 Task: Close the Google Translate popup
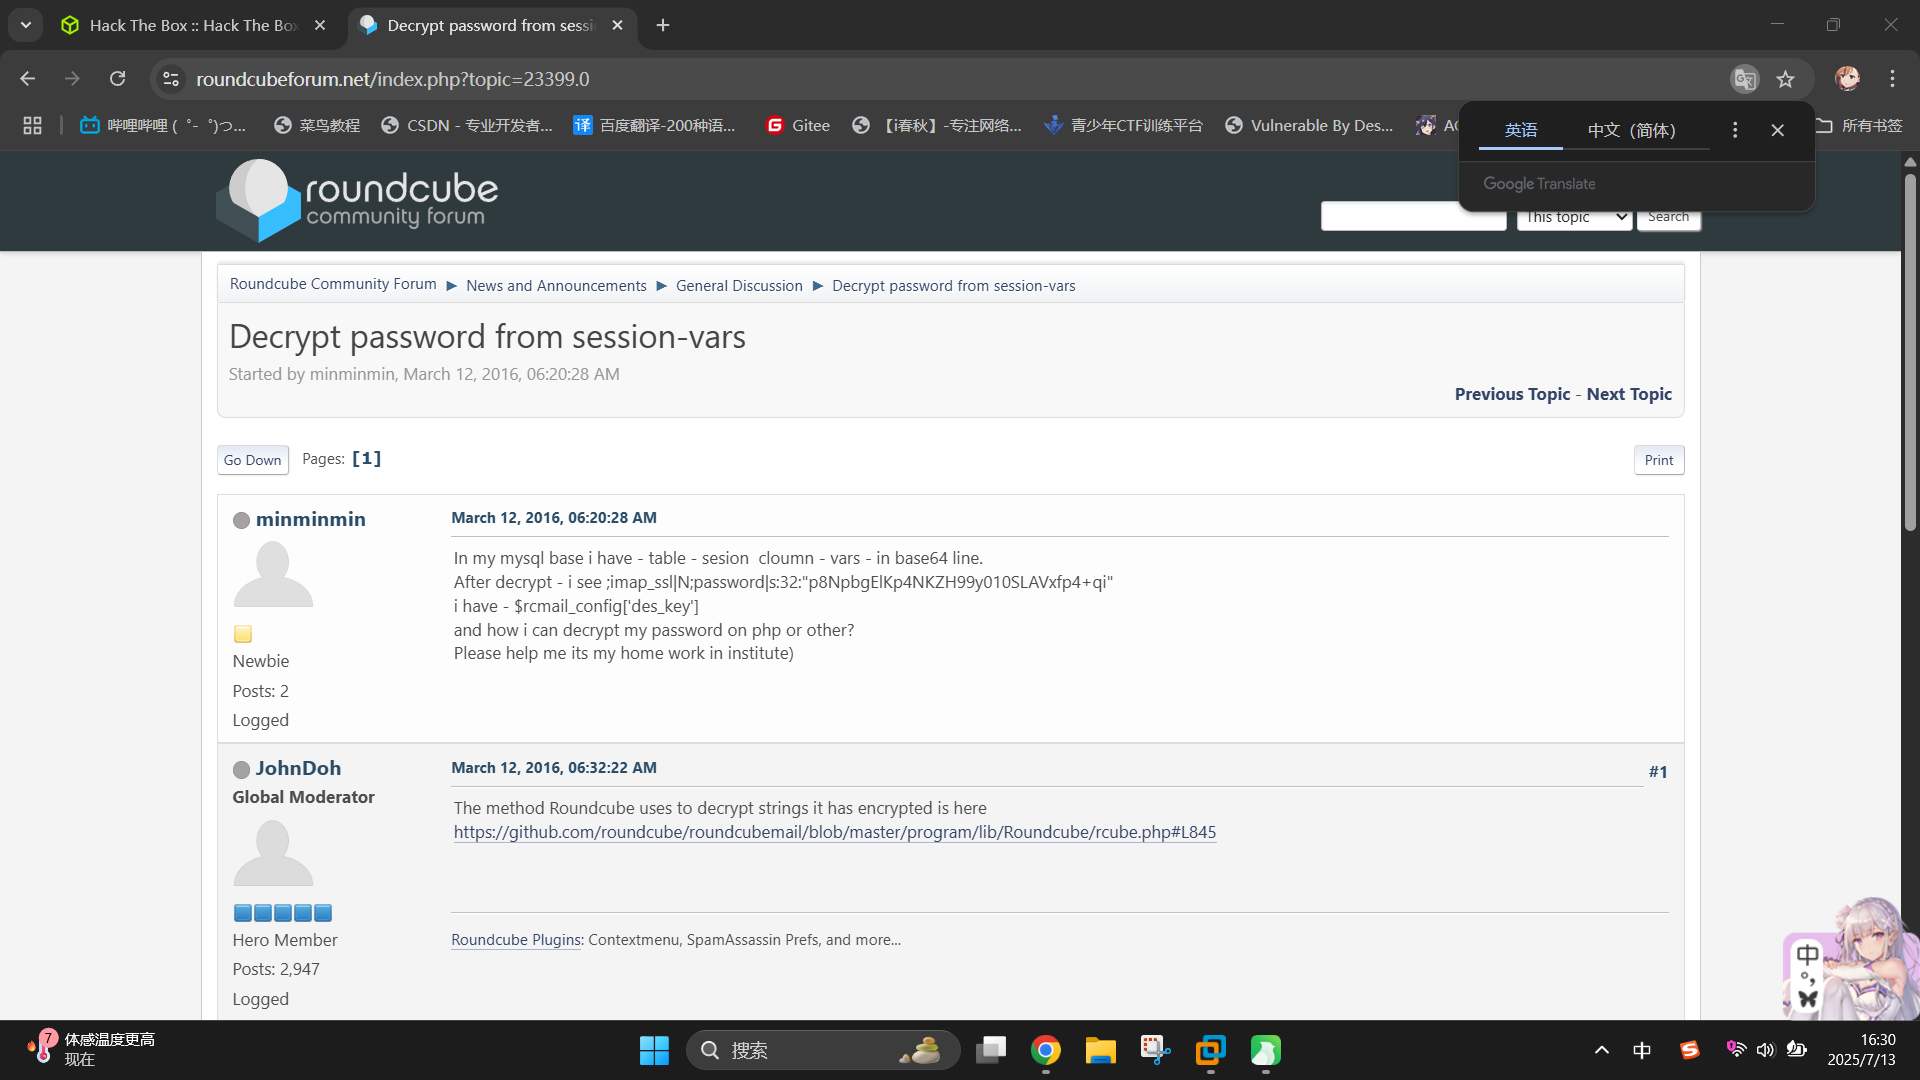pyautogui.click(x=1777, y=130)
